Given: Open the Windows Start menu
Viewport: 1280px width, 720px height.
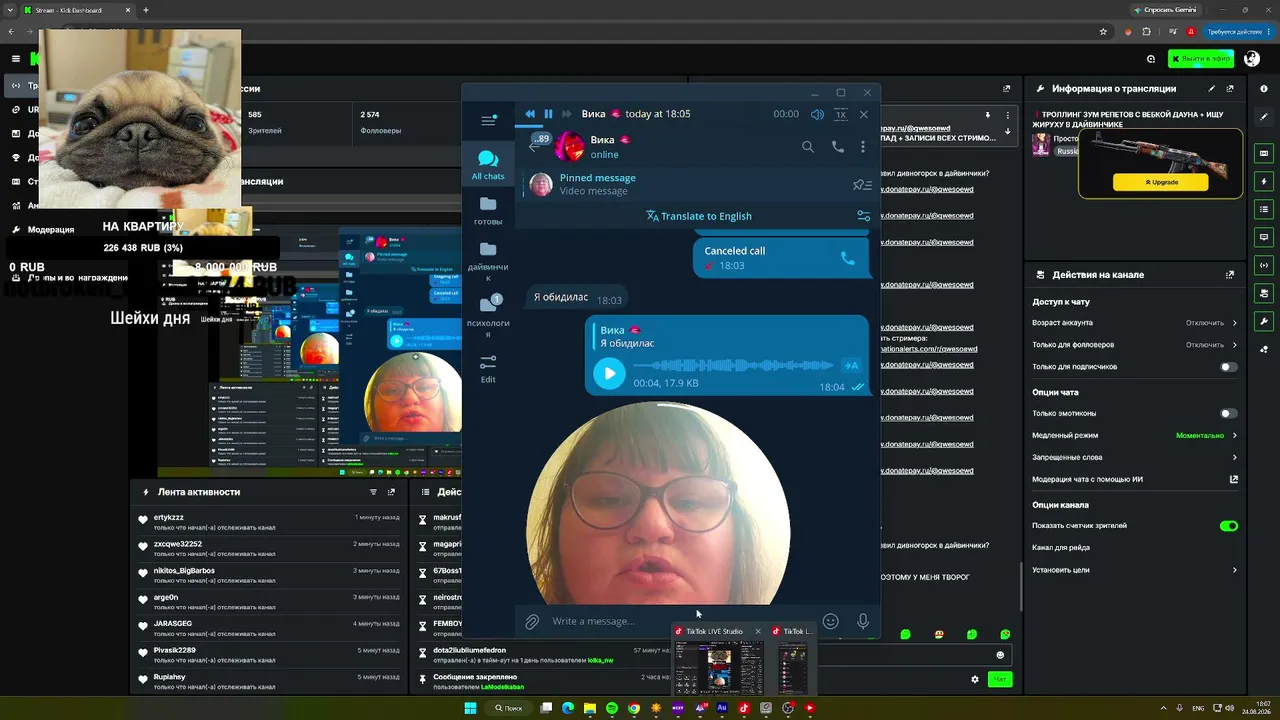Looking at the screenshot, I should pyautogui.click(x=470, y=708).
